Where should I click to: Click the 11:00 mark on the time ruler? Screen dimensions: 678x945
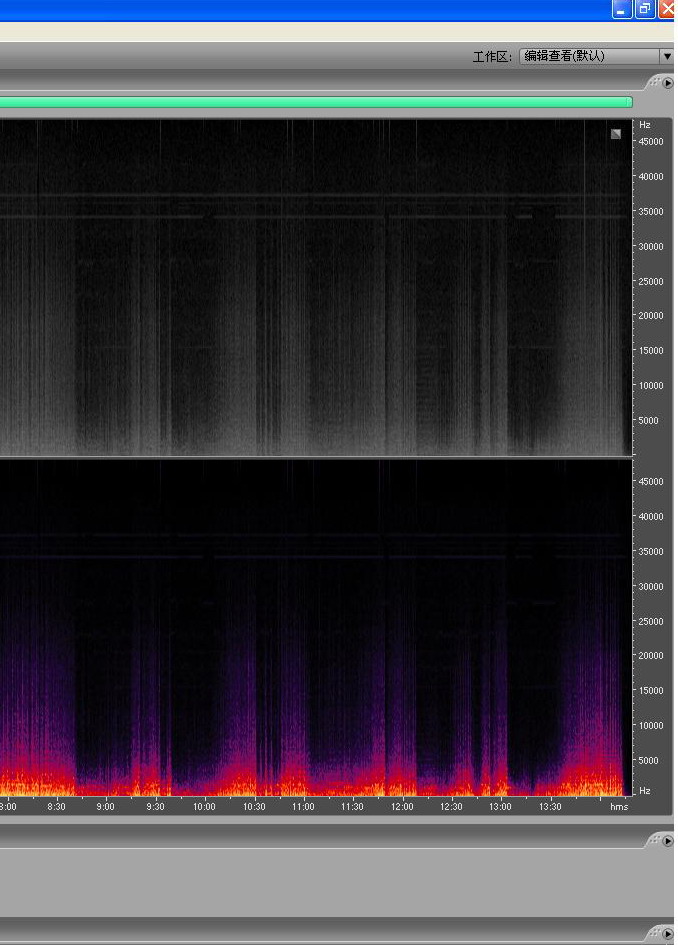point(303,806)
